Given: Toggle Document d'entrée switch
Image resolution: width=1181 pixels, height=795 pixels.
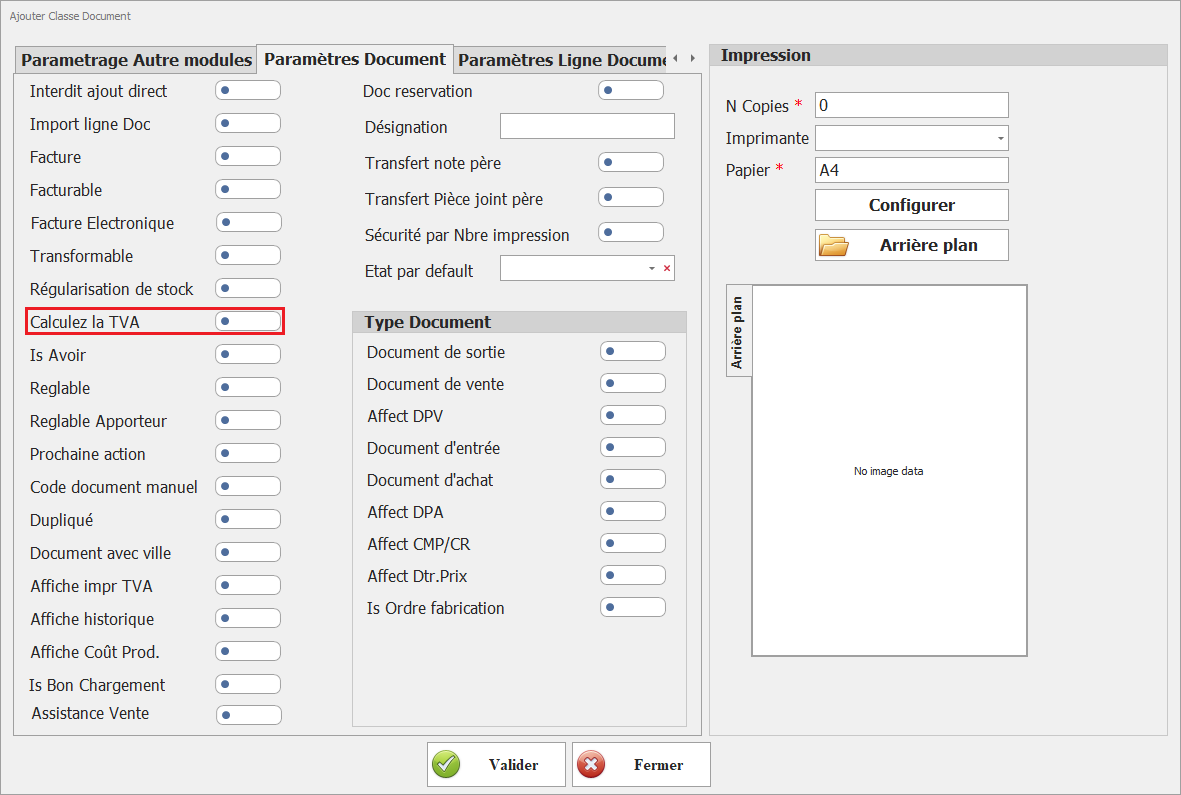Looking at the screenshot, I should click(633, 447).
